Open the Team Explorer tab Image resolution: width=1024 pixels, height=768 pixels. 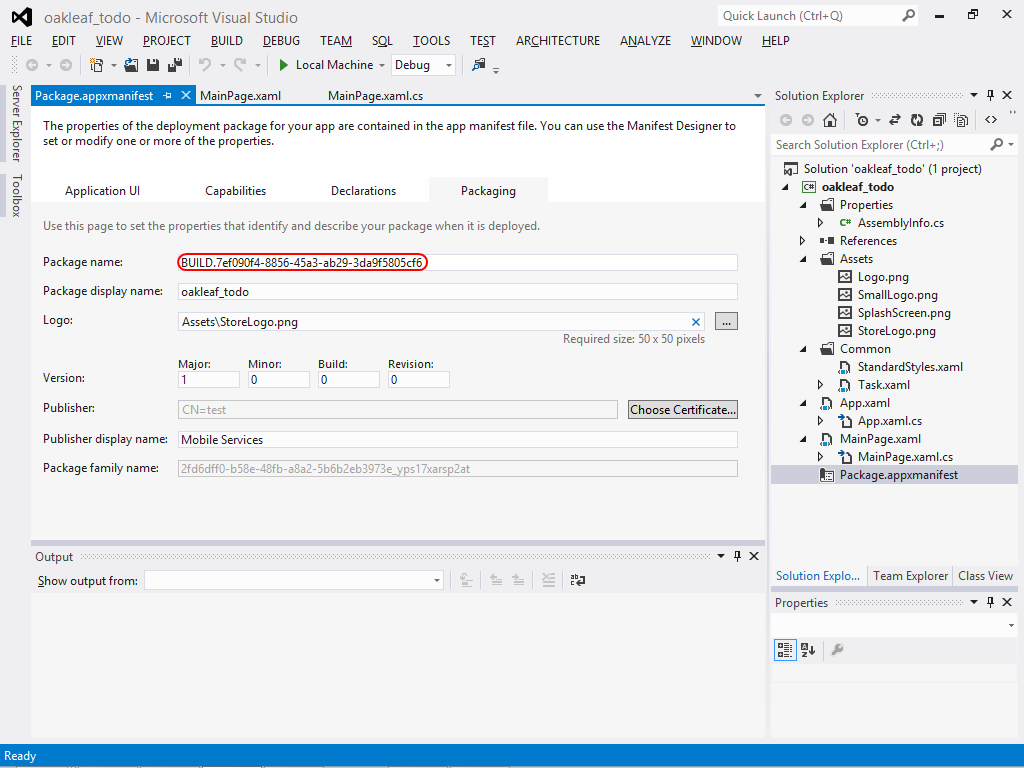click(x=910, y=576)
